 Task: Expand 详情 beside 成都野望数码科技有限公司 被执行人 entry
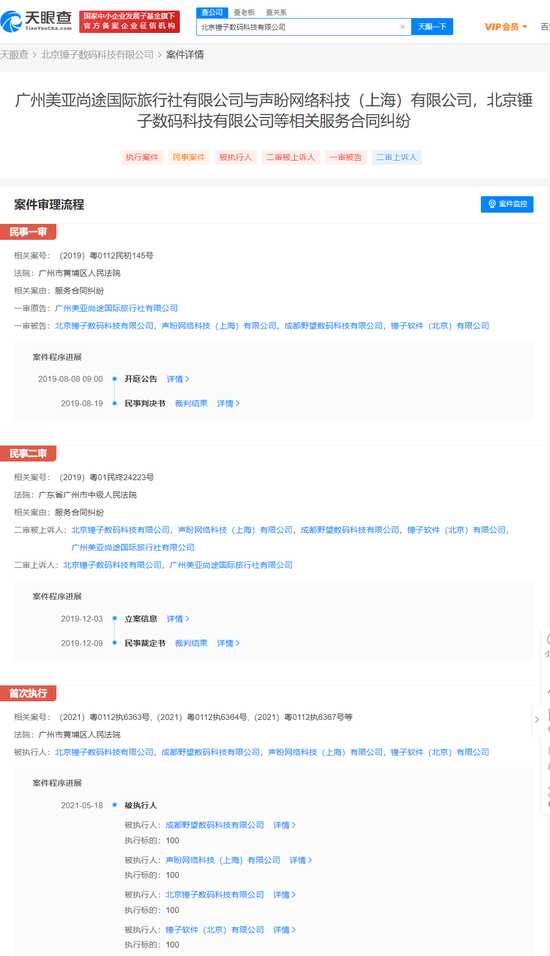pyautogui.click(x=285, y=825)
